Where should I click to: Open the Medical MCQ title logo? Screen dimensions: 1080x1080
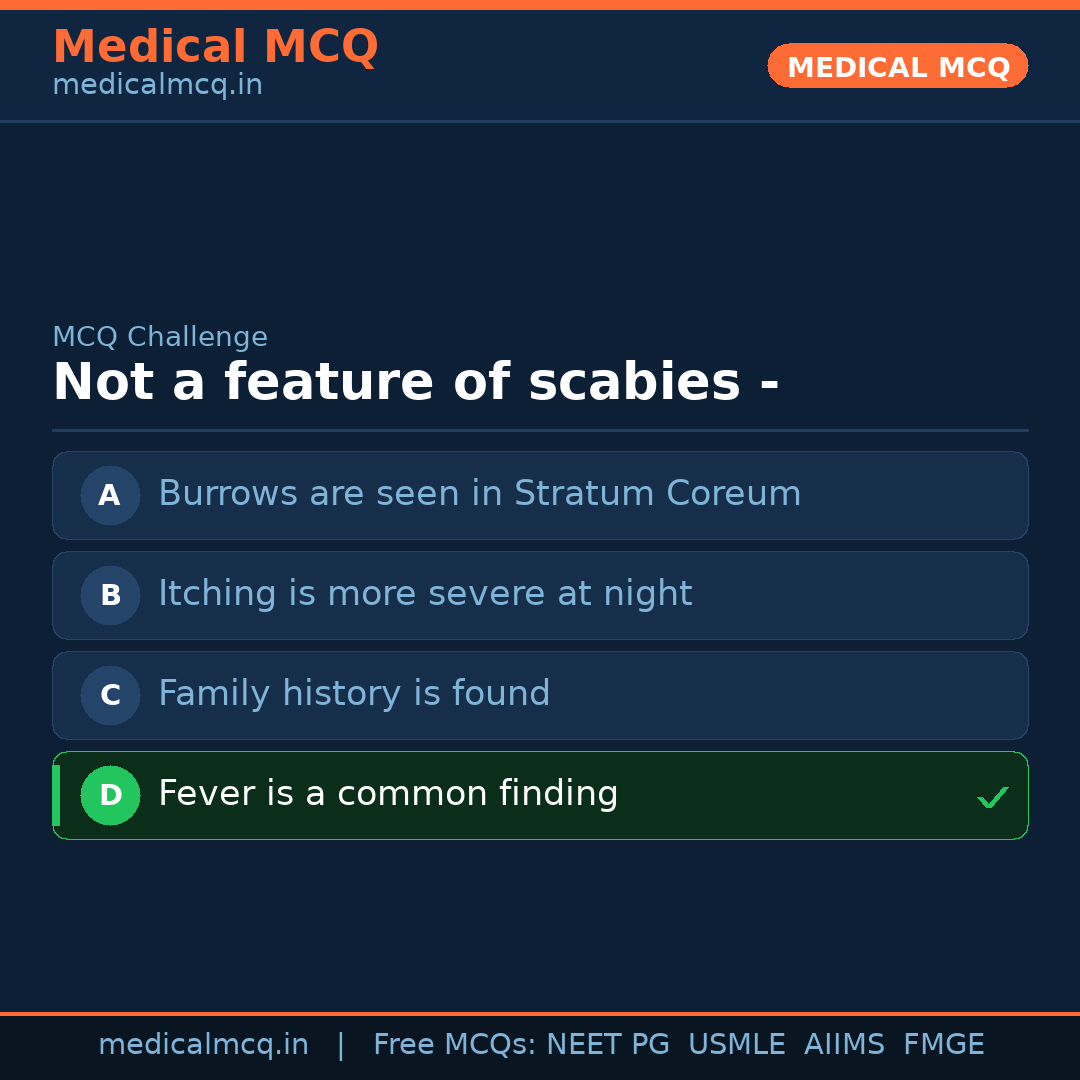pyautogui.click(x=215, y=47)
